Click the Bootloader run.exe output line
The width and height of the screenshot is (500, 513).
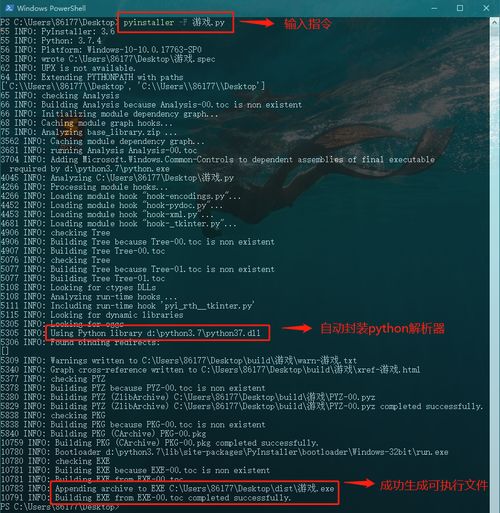(224, 452)
